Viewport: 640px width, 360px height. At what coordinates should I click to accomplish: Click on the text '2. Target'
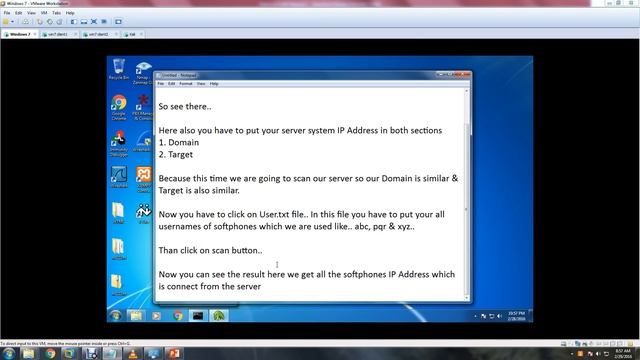(176, 155)
